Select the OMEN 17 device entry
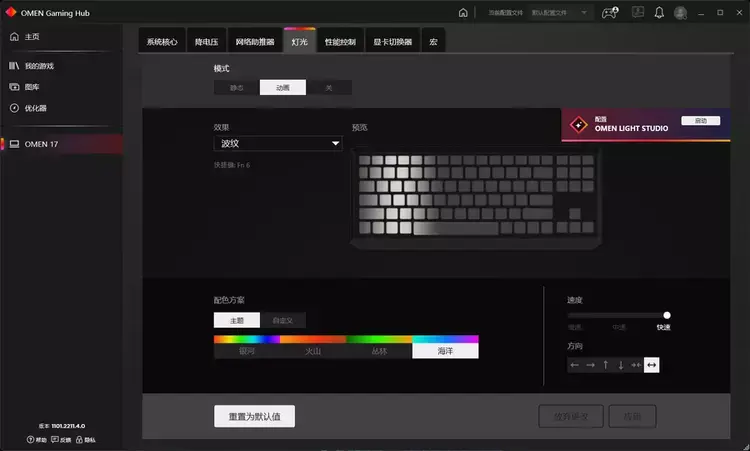Image resolution: width=750 pixels, height=451 pixels. pos(62,144)
